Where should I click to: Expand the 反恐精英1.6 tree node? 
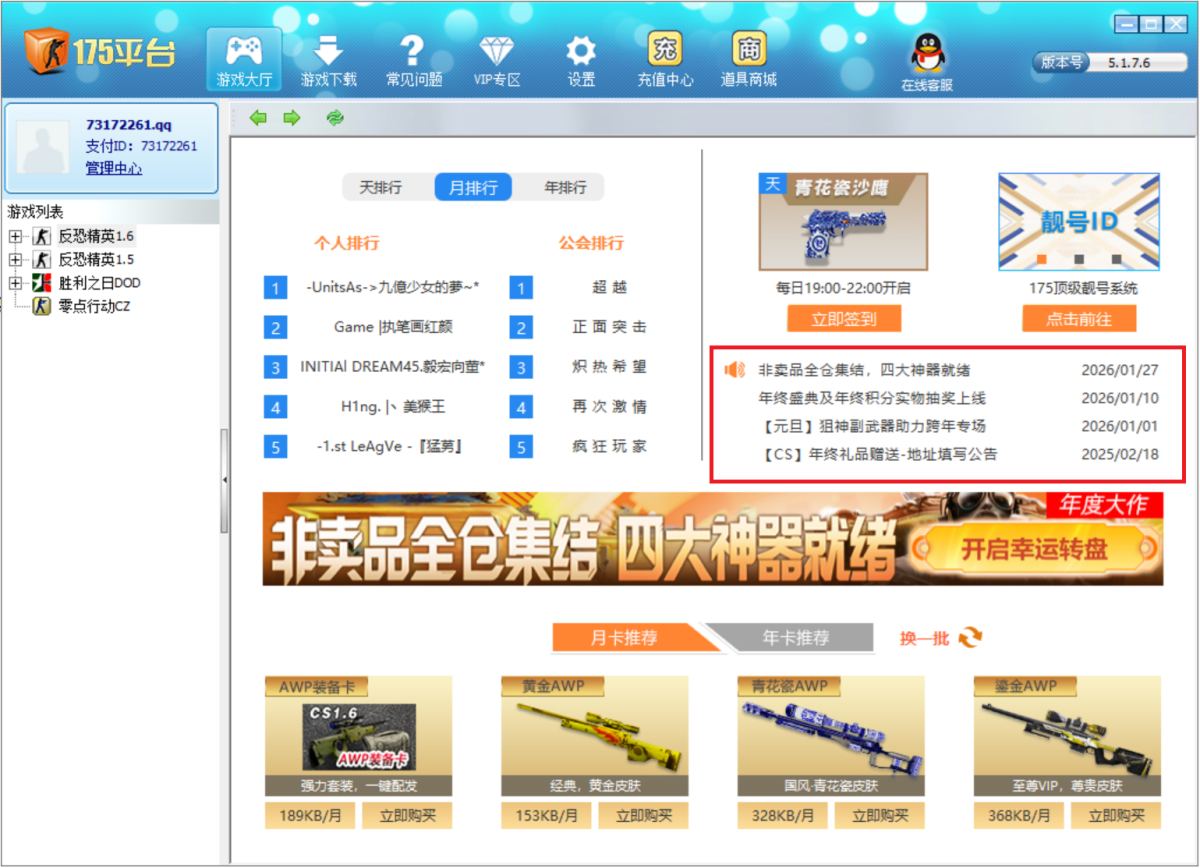(15, 237)
